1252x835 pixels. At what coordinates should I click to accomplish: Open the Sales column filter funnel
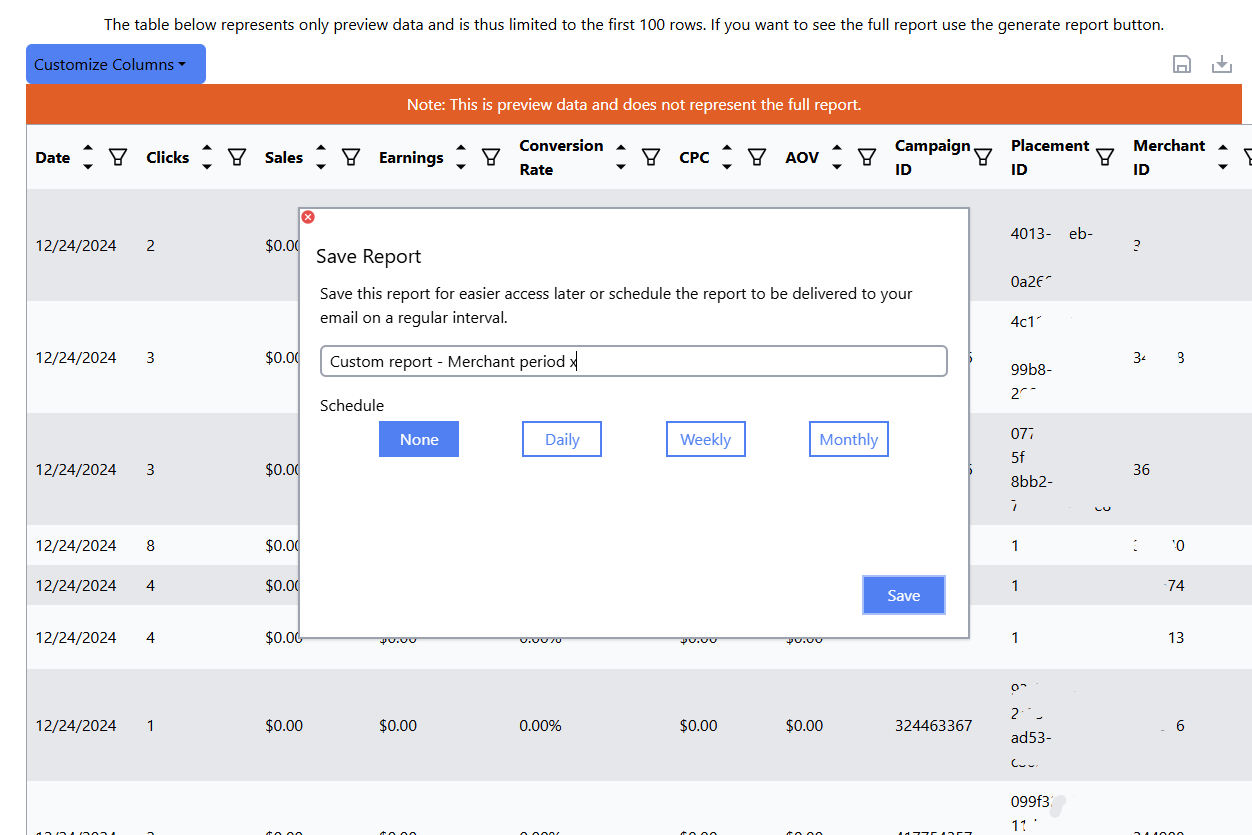click(351, 157)
